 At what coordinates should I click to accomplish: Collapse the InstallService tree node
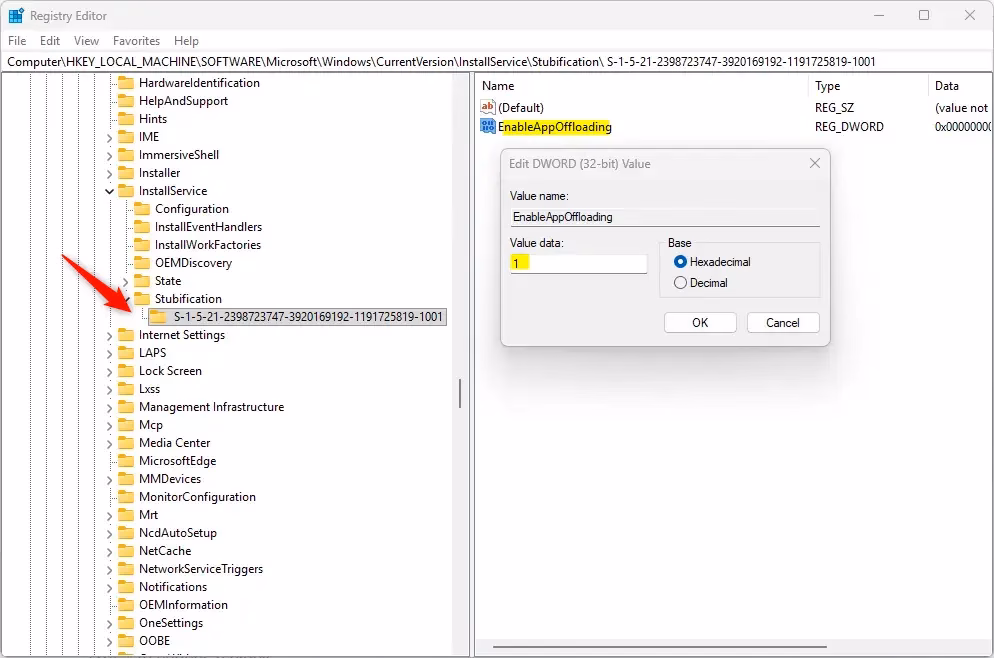109,191
